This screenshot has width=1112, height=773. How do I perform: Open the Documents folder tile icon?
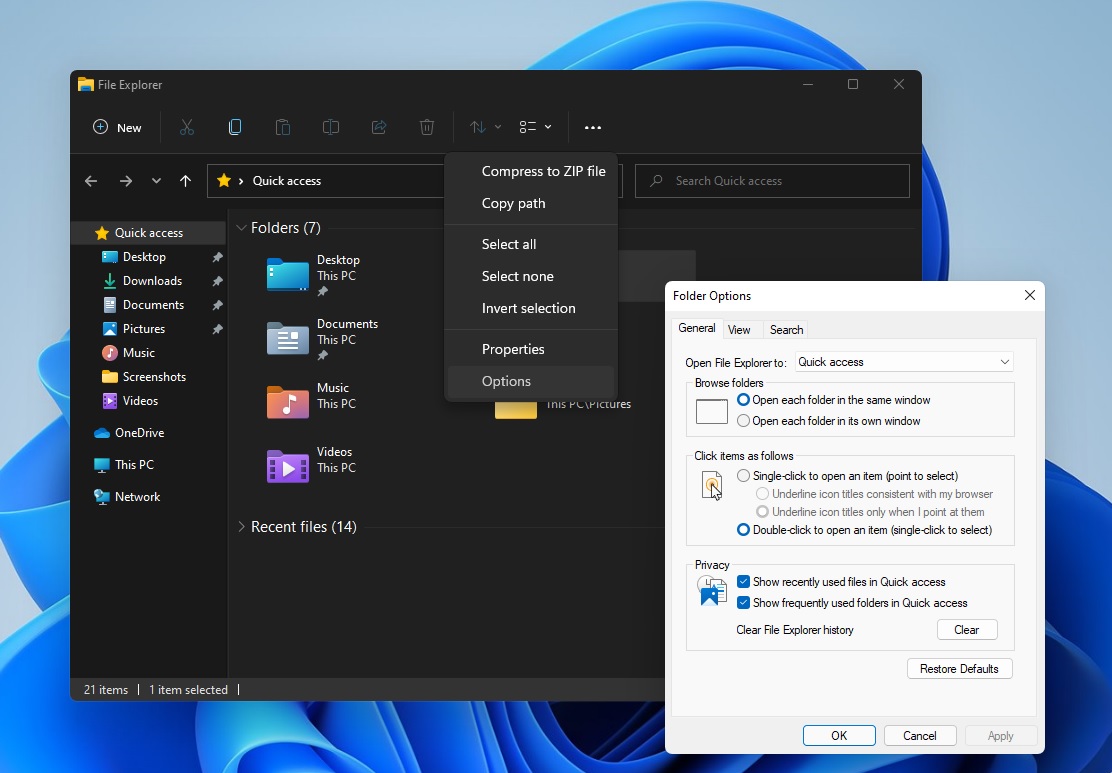point(287,339)
